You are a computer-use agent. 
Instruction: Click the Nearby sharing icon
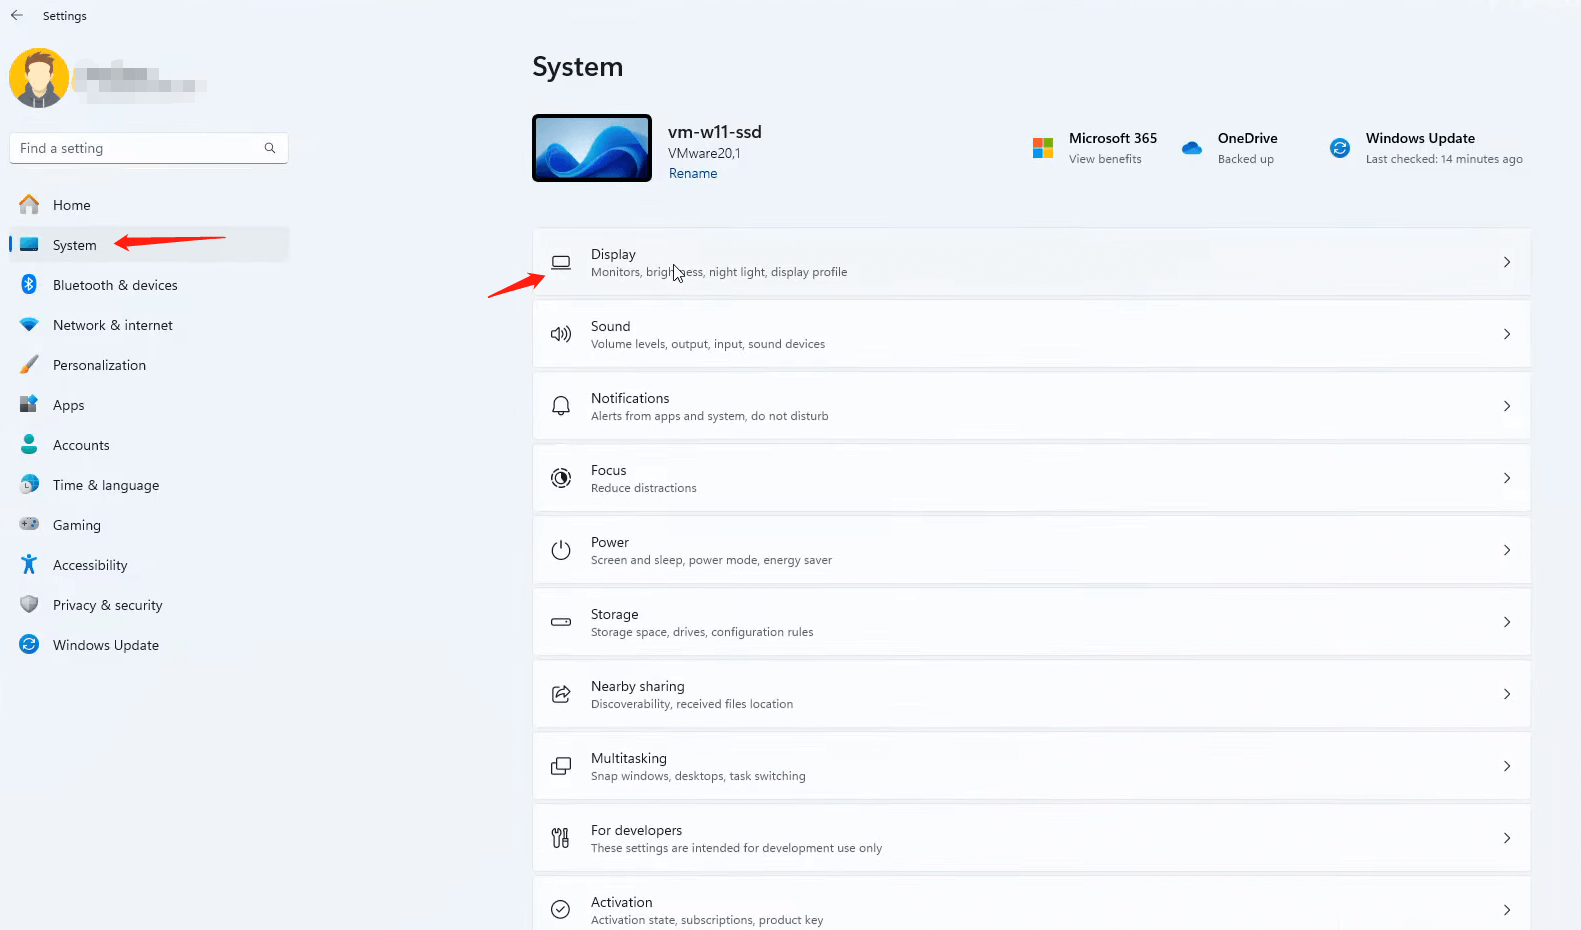point(561,694)
